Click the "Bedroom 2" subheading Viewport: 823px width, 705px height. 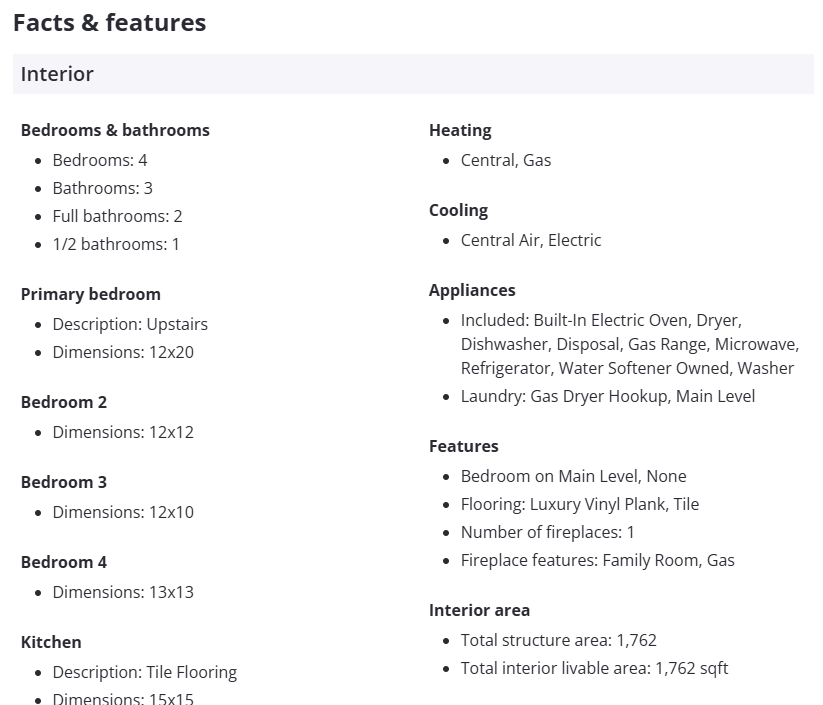click(x=63, y=402)
